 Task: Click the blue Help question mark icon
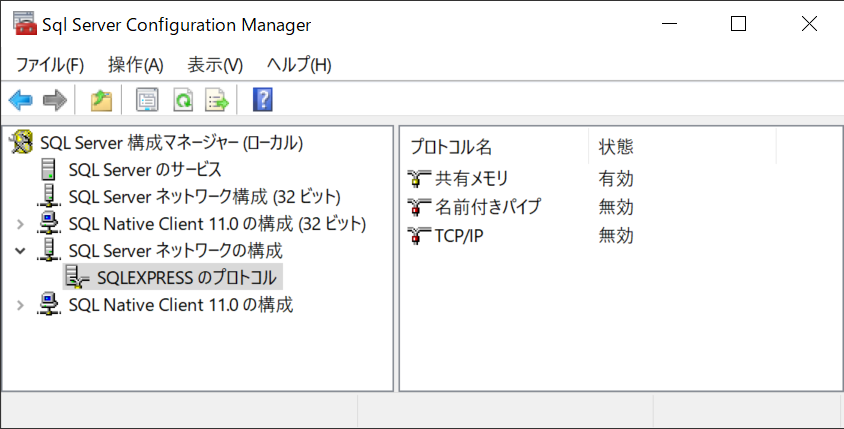(x=263, y=100)
